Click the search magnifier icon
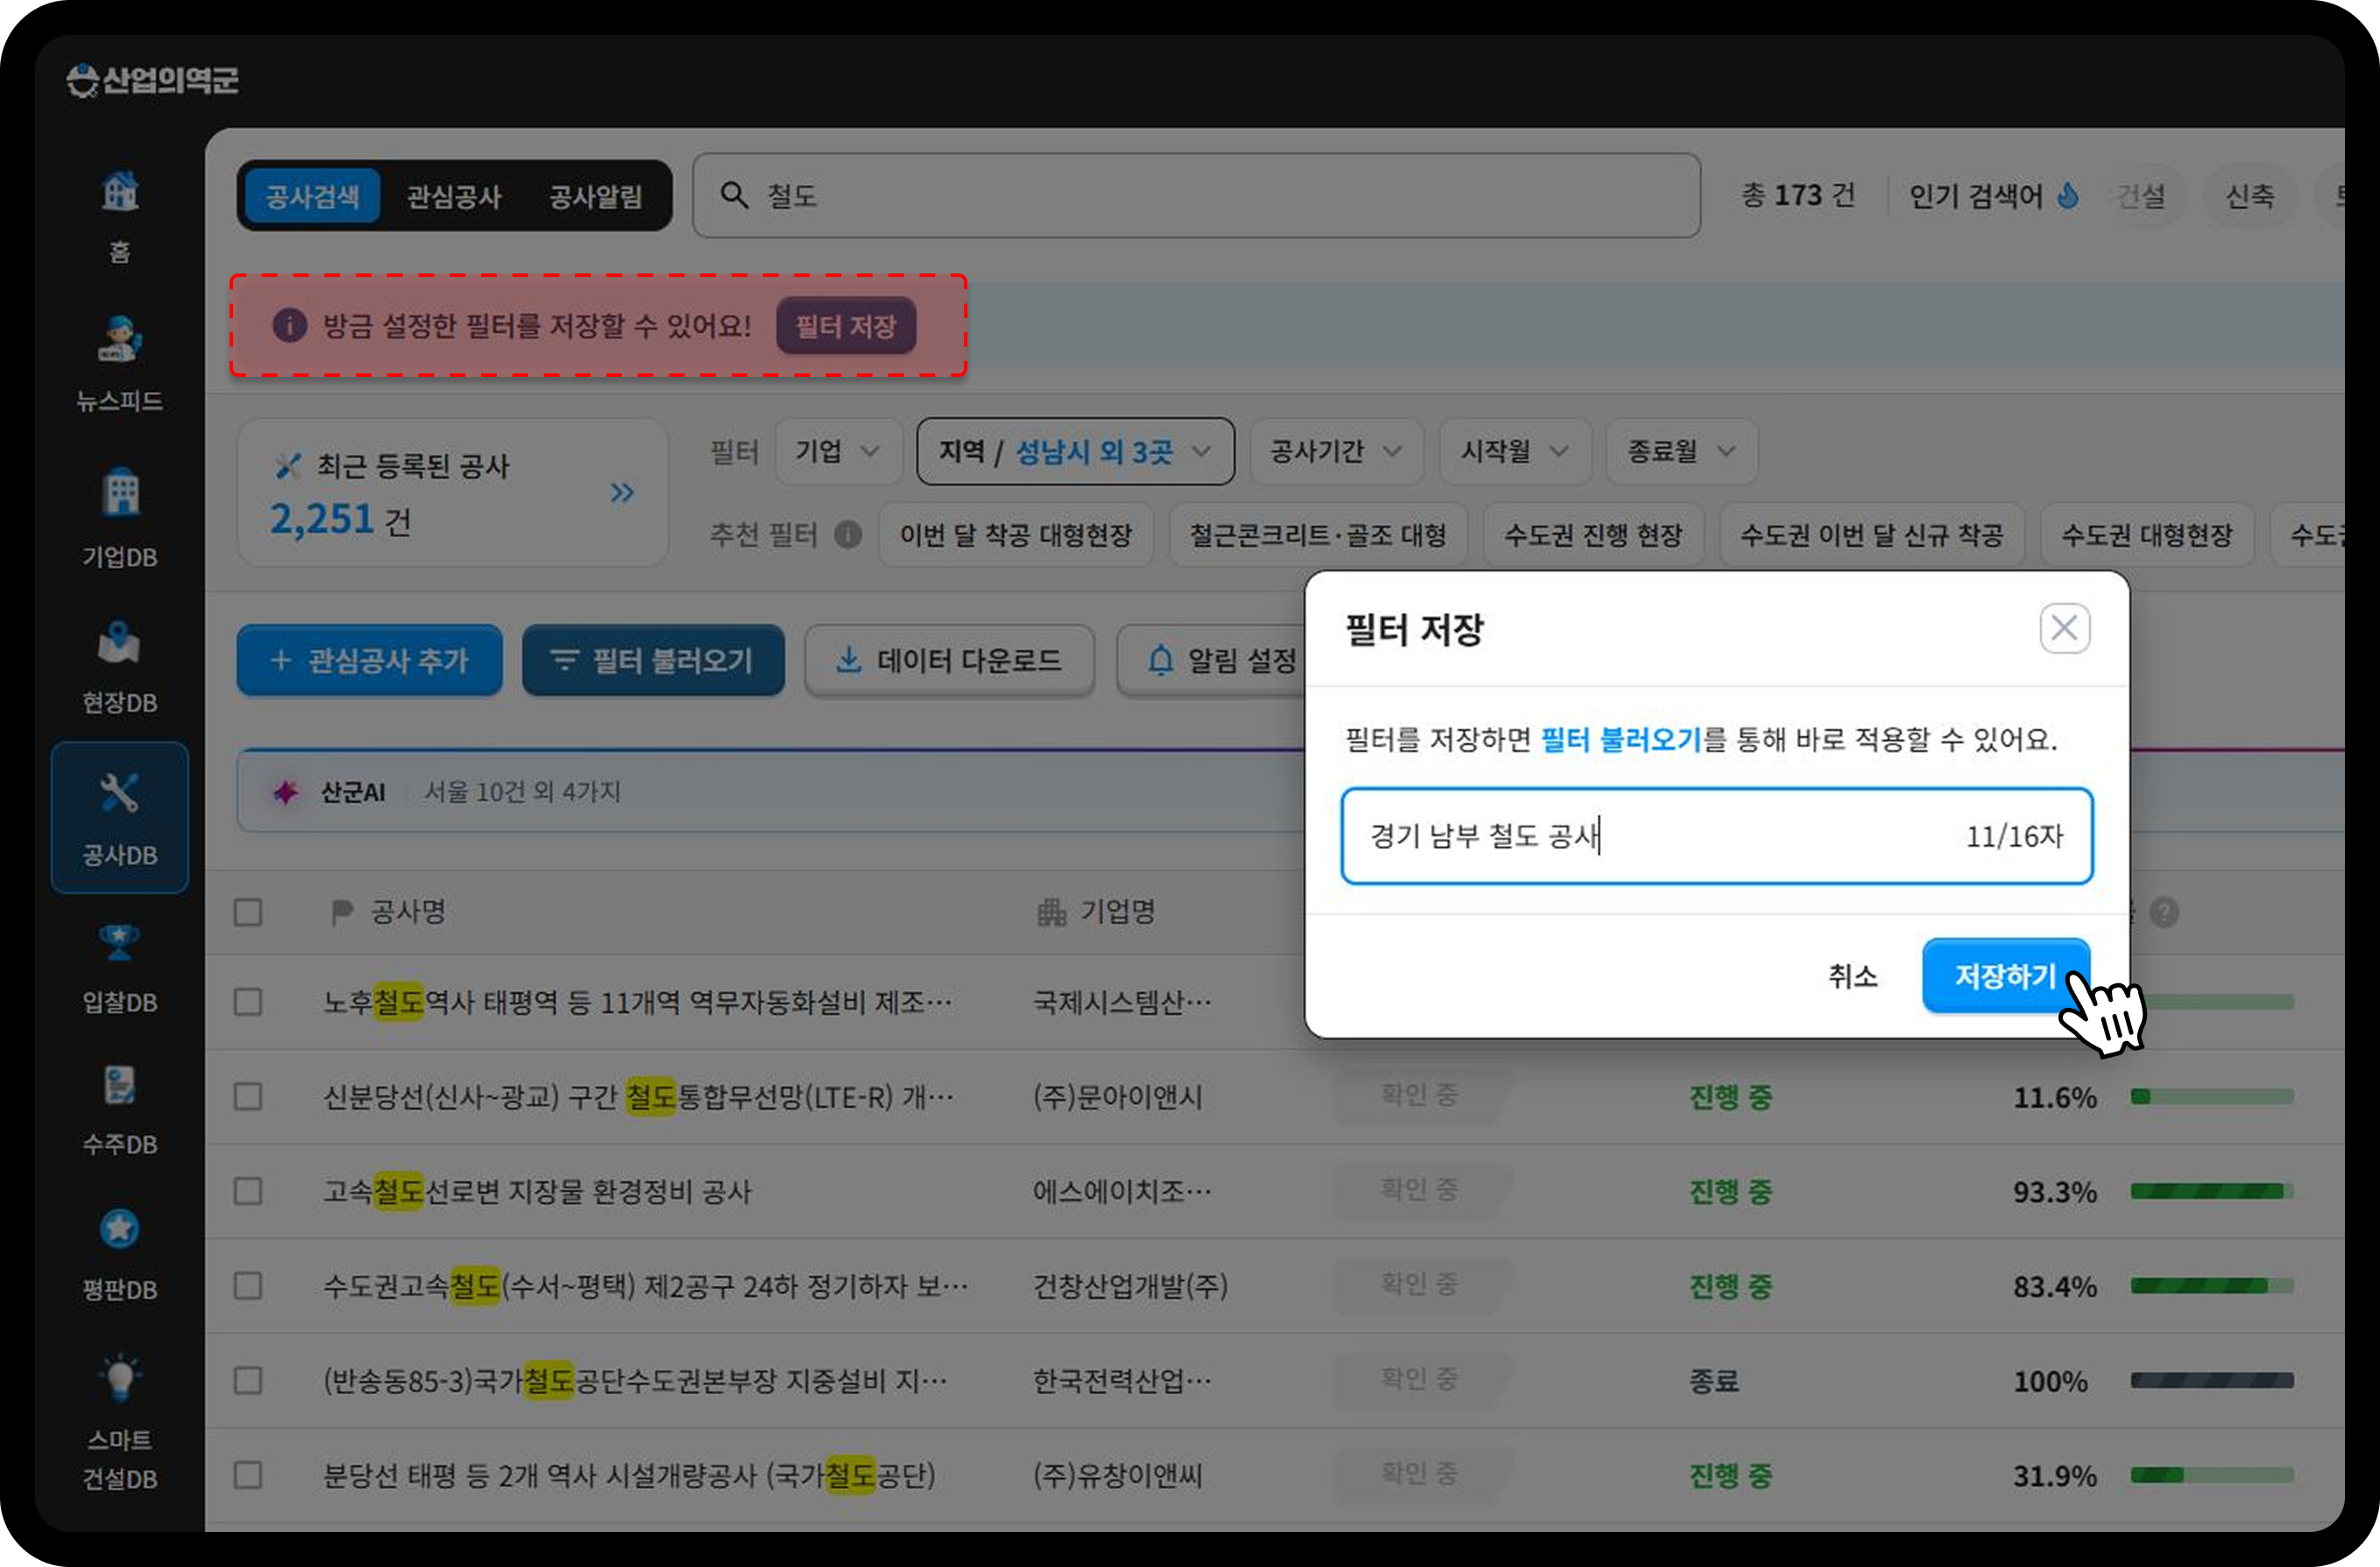Image resolution: width=2380 pixels, height=1567 pixels. click(x=735, y=195)
